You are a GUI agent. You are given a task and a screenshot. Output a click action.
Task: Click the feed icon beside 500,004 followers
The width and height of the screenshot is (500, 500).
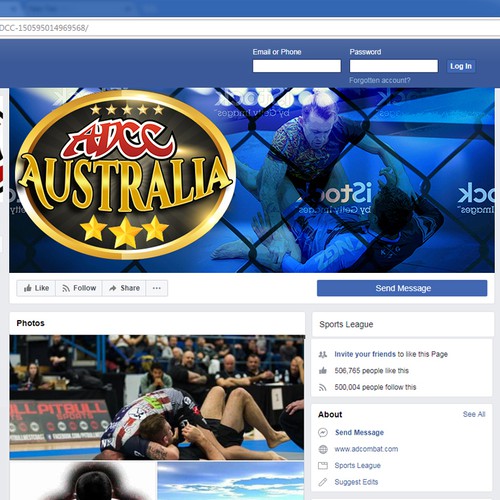322,387
